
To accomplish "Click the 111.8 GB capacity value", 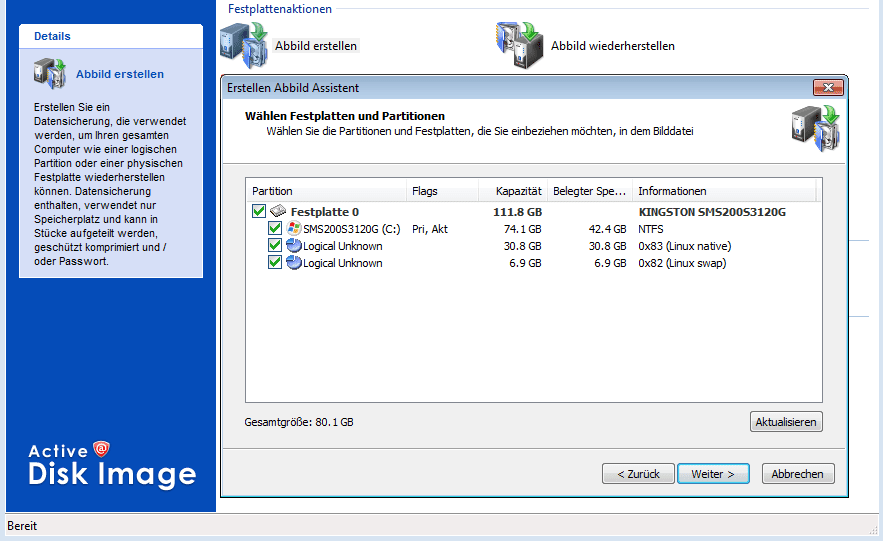I will pyautogui.click(x=518, y=212).
